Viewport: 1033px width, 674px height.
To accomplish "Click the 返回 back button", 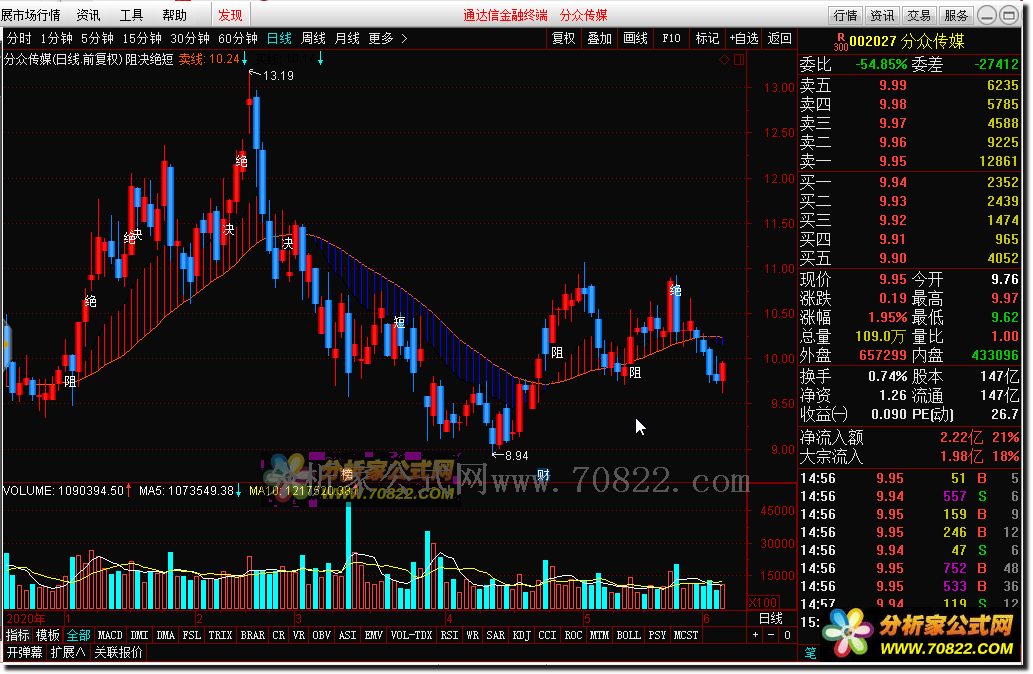I will point(780,39).
